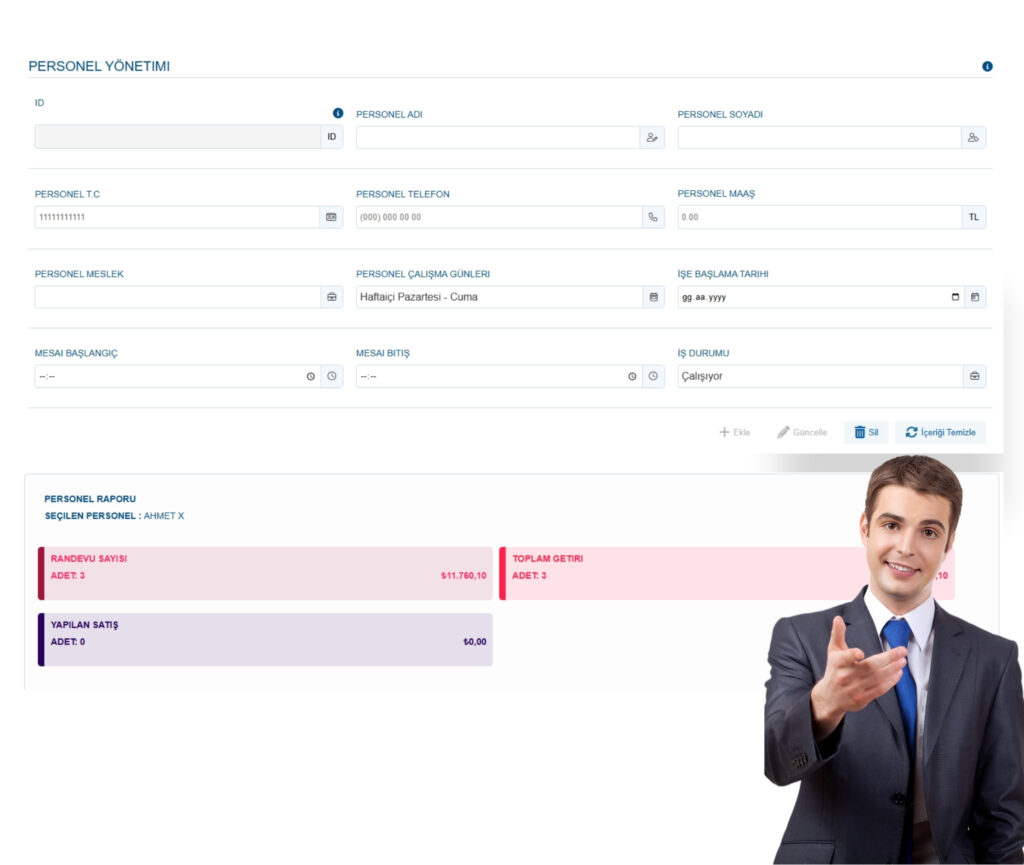The width and height of the screenshot is (1024, 865).
Task: Click the user icon next to Personel Adı
Action: coord(652,138)
